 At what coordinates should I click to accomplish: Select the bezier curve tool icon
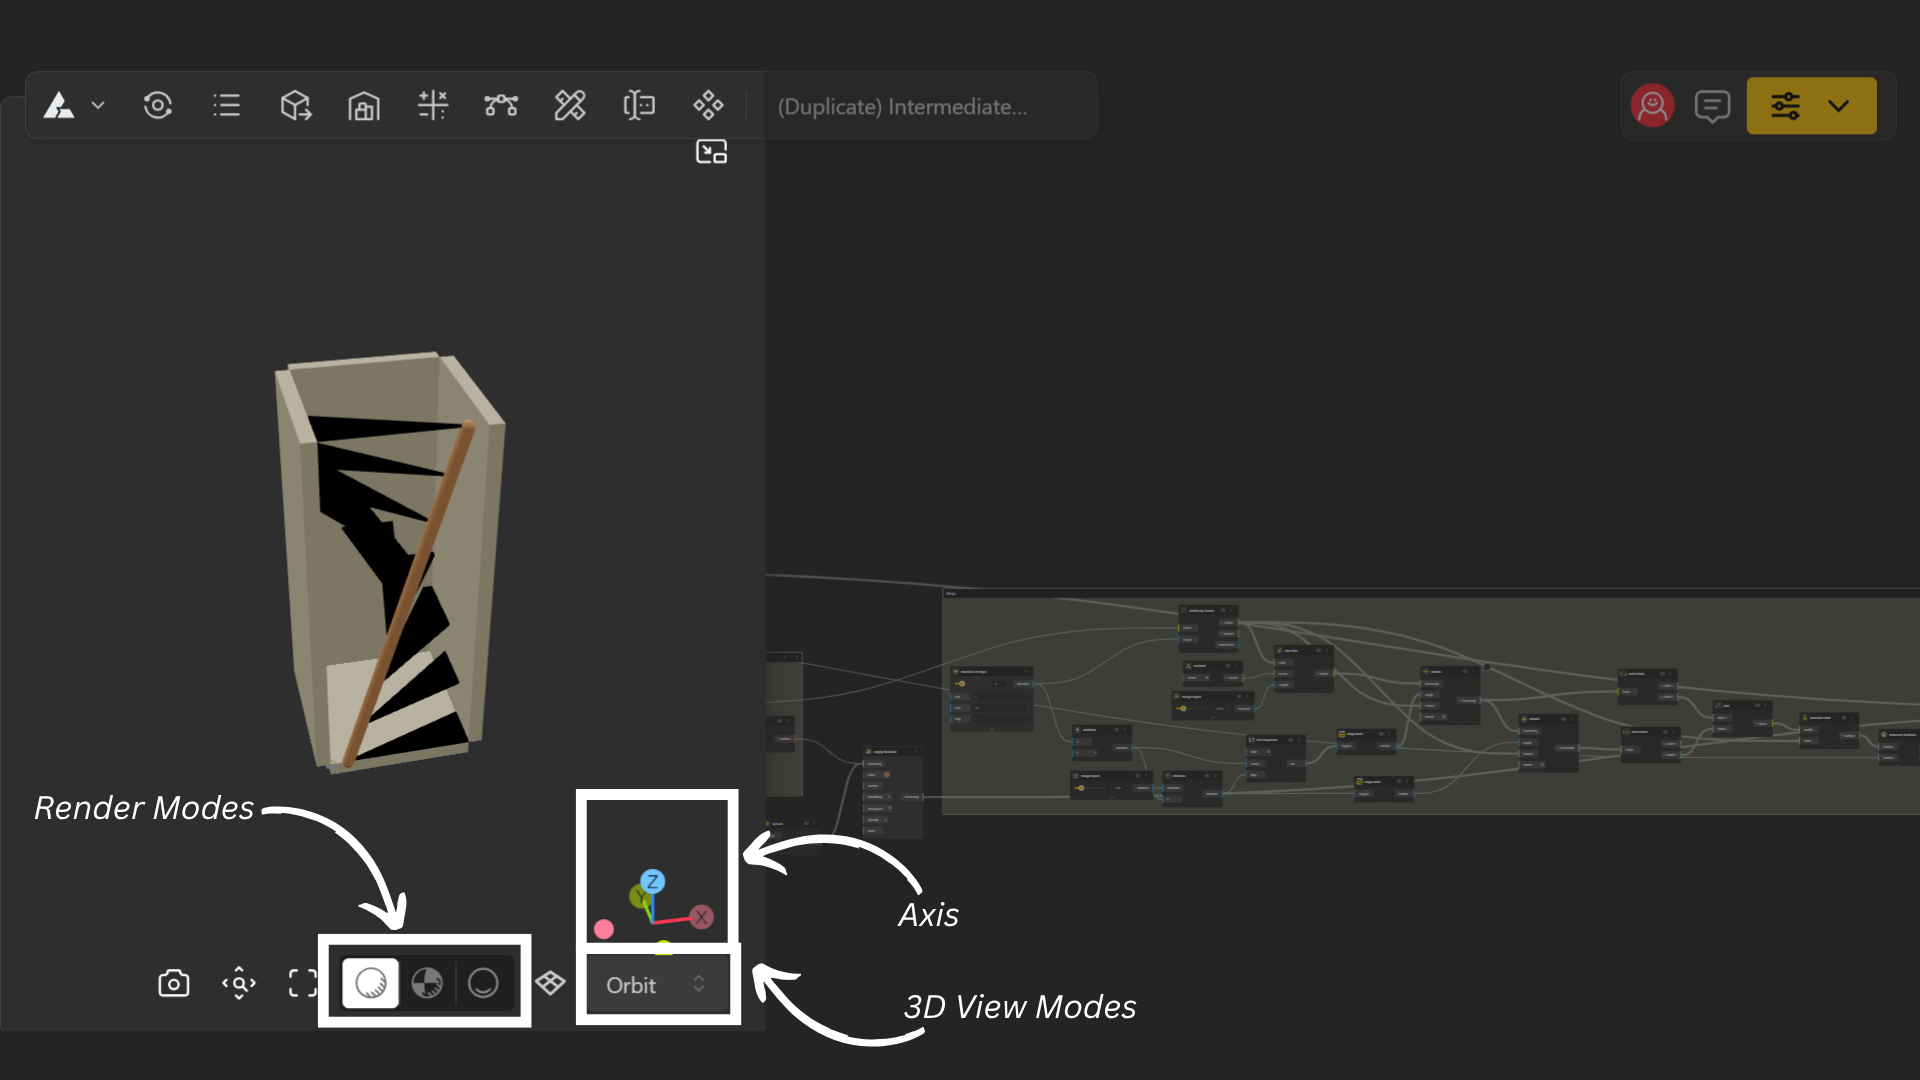pos(501,105)
